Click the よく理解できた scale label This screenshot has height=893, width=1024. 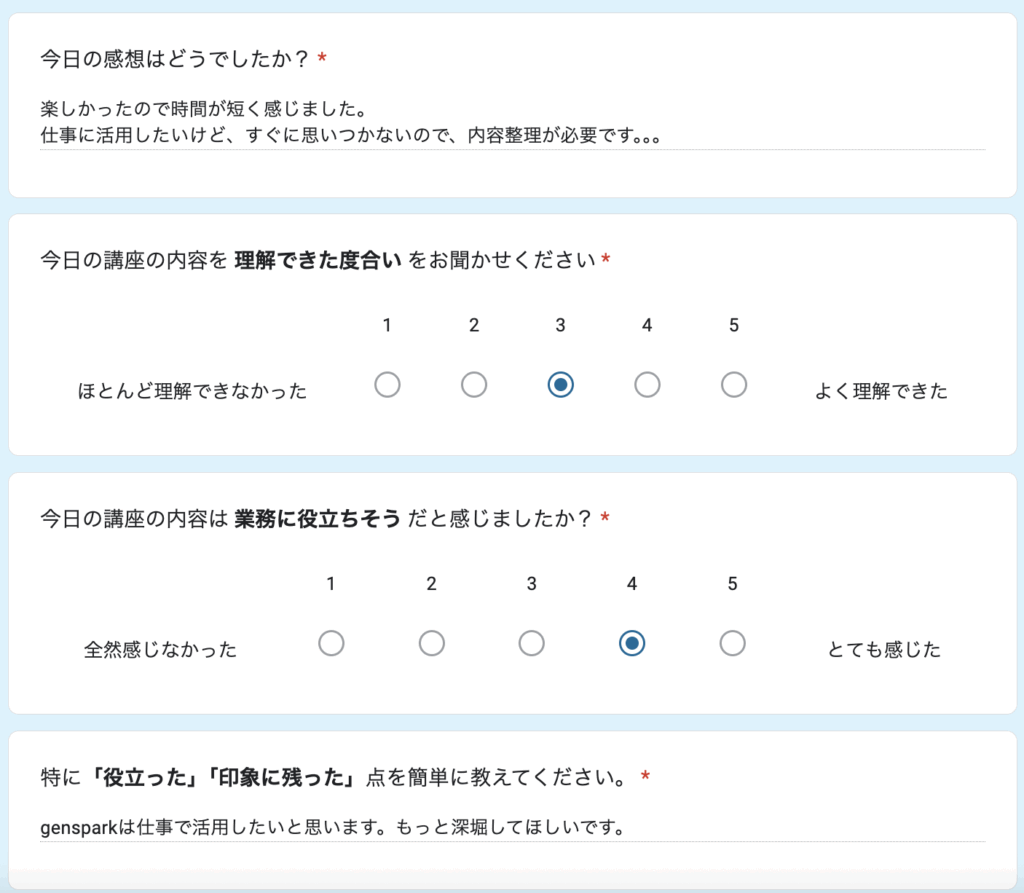(881, 391)
